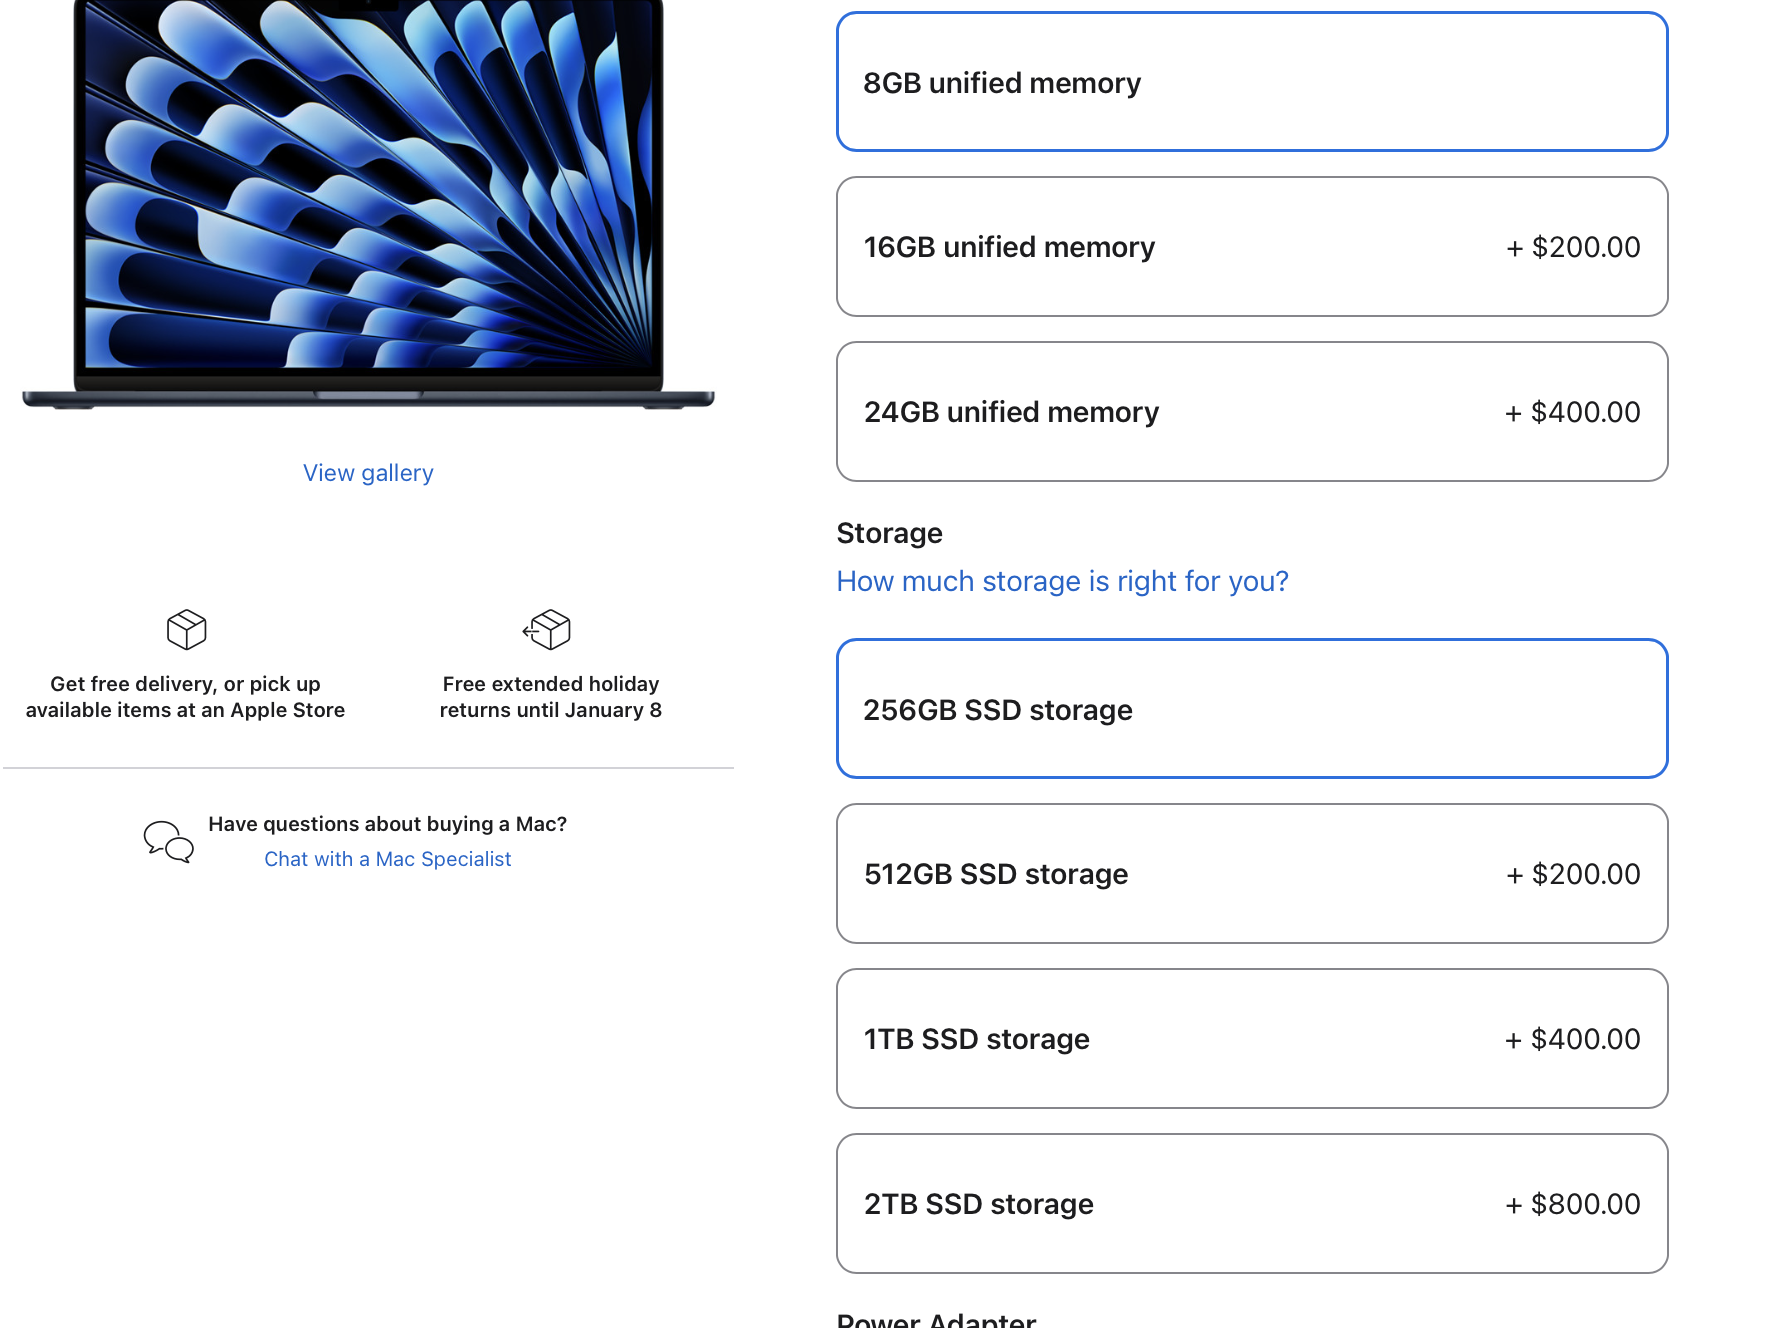Choose 512GB SSD storage option
1782x1328 pixels.
(x=1252, y=874)
